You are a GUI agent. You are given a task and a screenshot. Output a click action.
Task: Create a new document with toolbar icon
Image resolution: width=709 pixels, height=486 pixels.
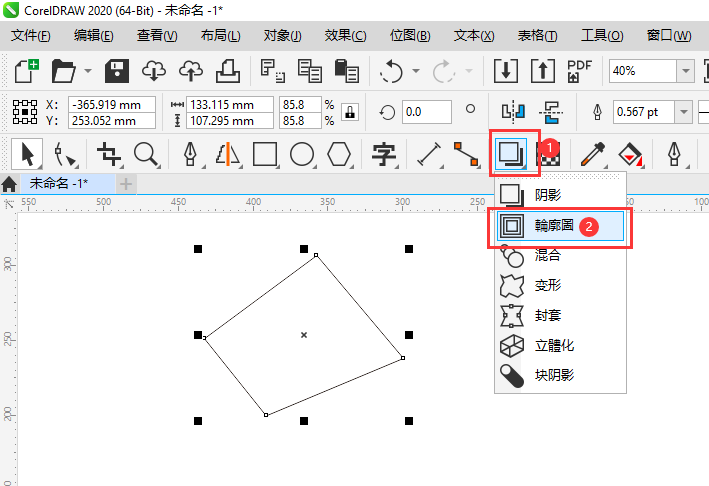click(x=27, y=71)
